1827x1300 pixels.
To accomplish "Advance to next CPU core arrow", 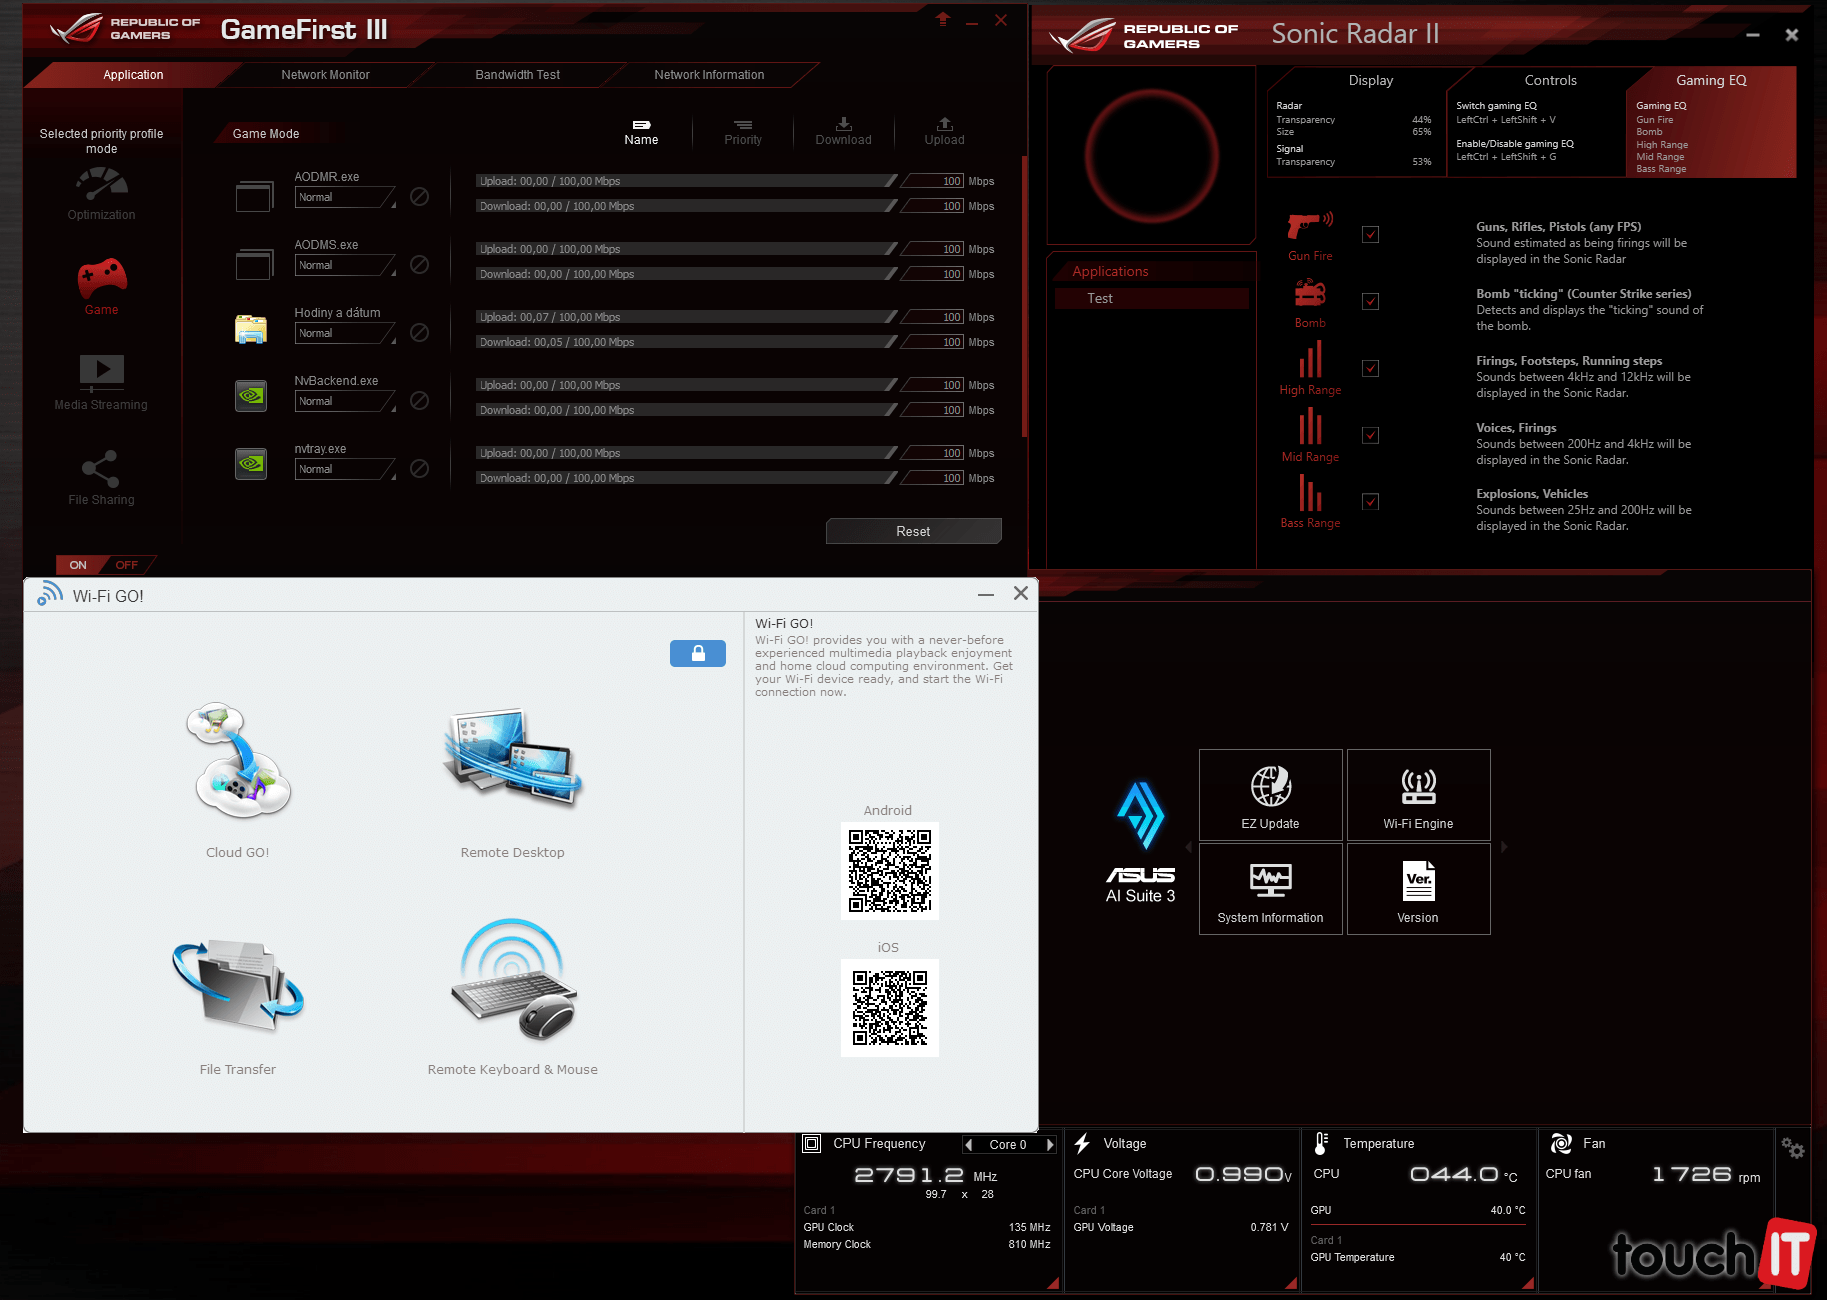I will point(1050,1145).
